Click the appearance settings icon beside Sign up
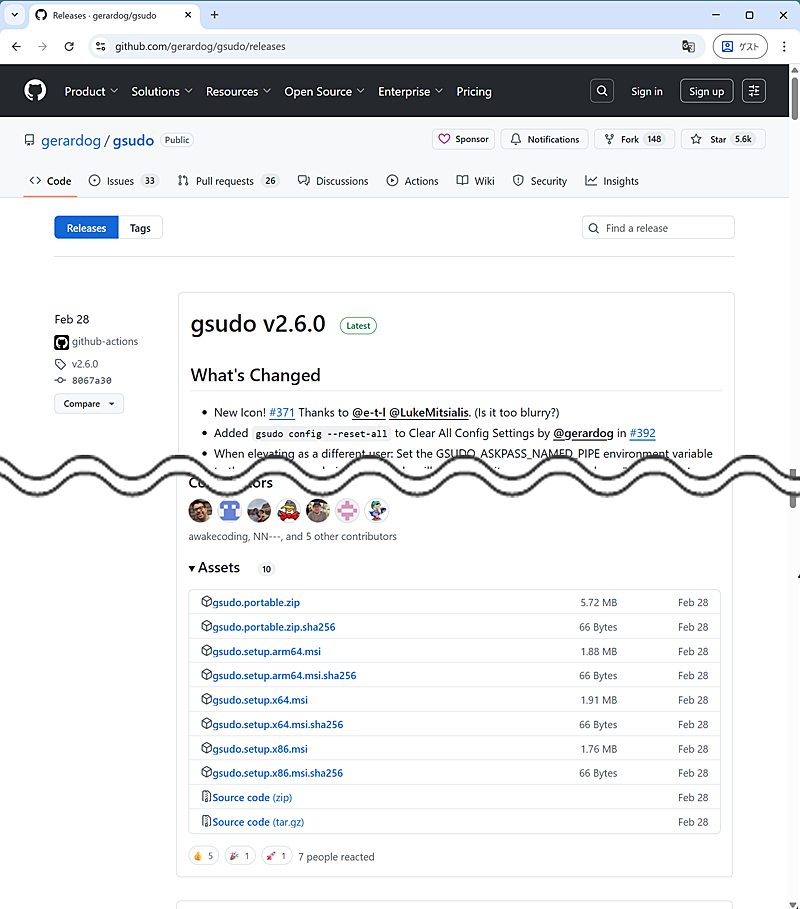Viewport: 800px width, 909px height. tap(754, 91)
